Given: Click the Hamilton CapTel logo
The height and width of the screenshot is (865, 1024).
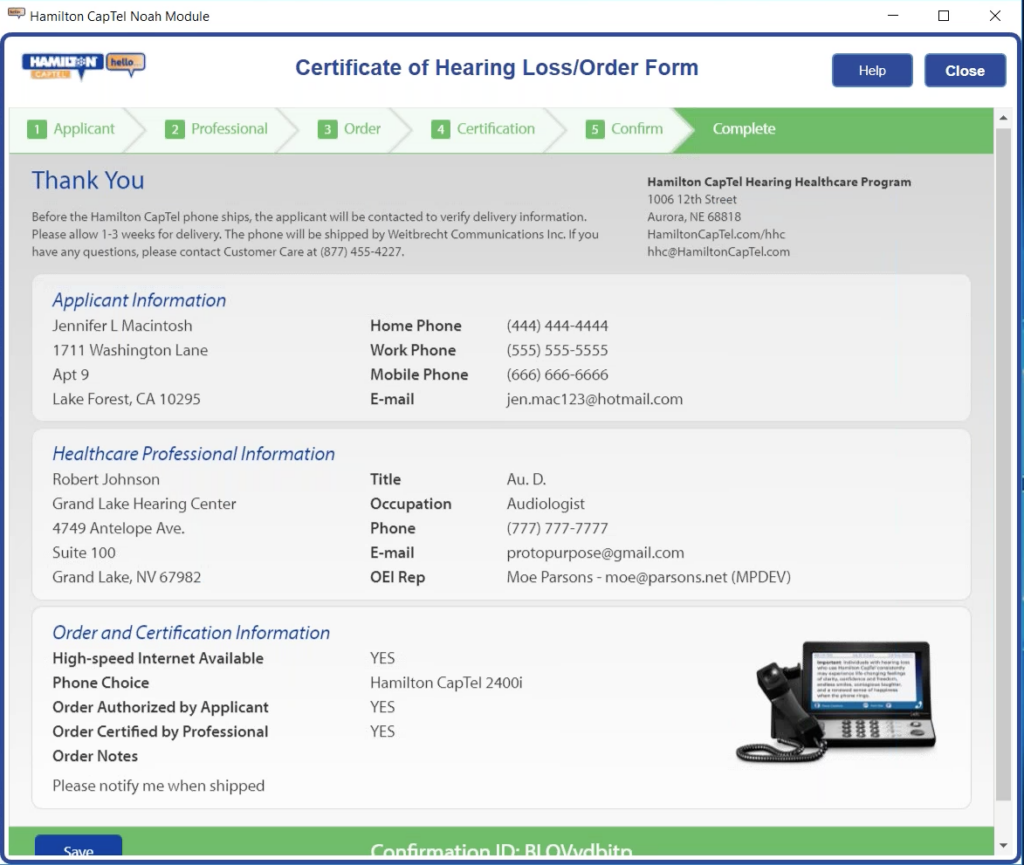Looking at the screenshot, I should pos(84,66).
